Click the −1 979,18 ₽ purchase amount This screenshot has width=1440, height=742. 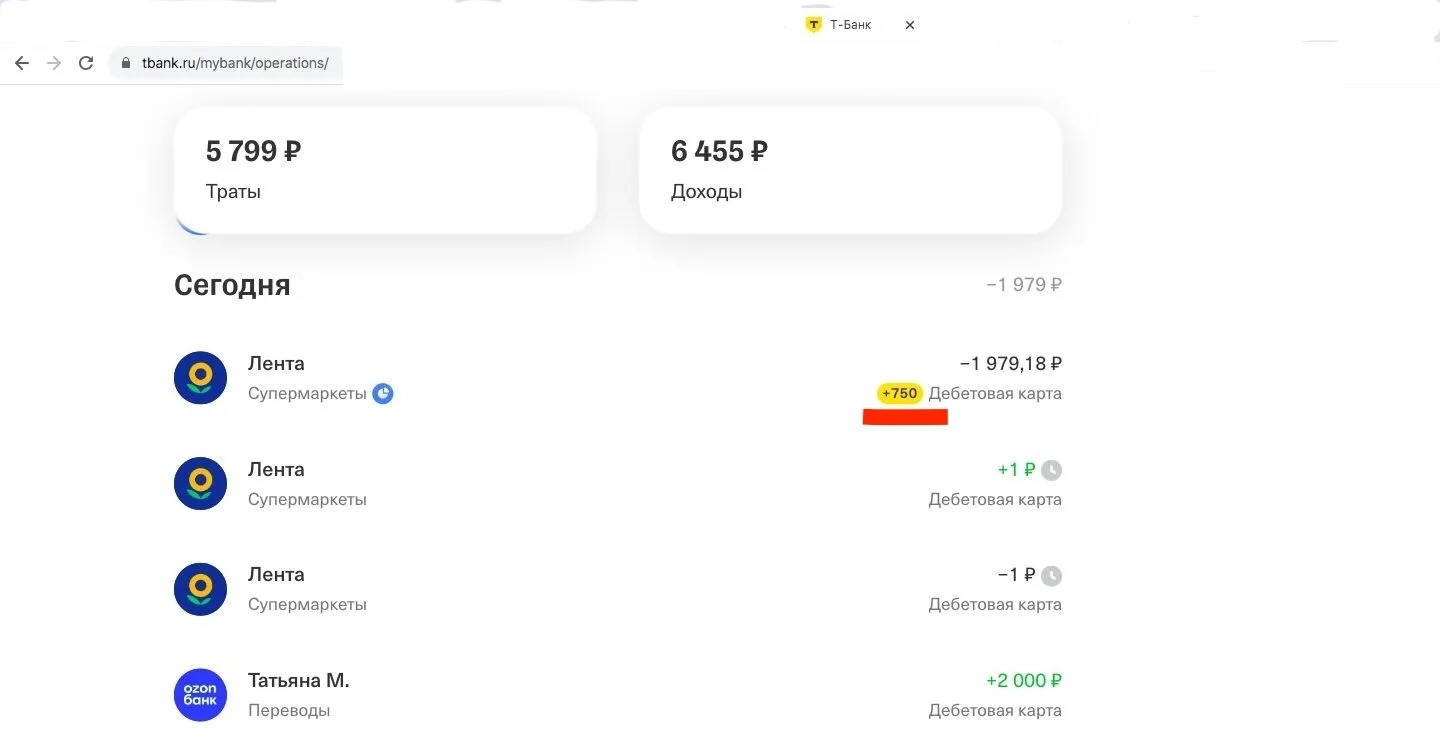coord(1010,364)
